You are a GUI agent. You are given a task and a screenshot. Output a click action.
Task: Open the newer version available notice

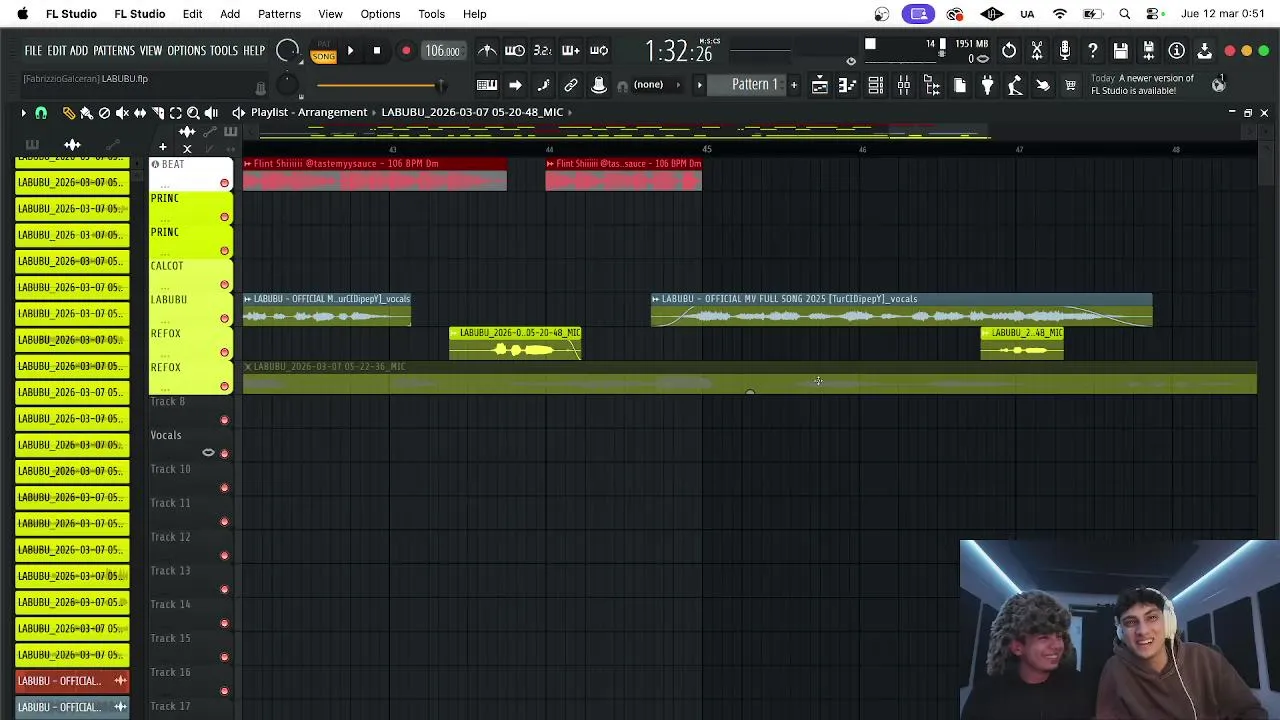[1142, 84]
